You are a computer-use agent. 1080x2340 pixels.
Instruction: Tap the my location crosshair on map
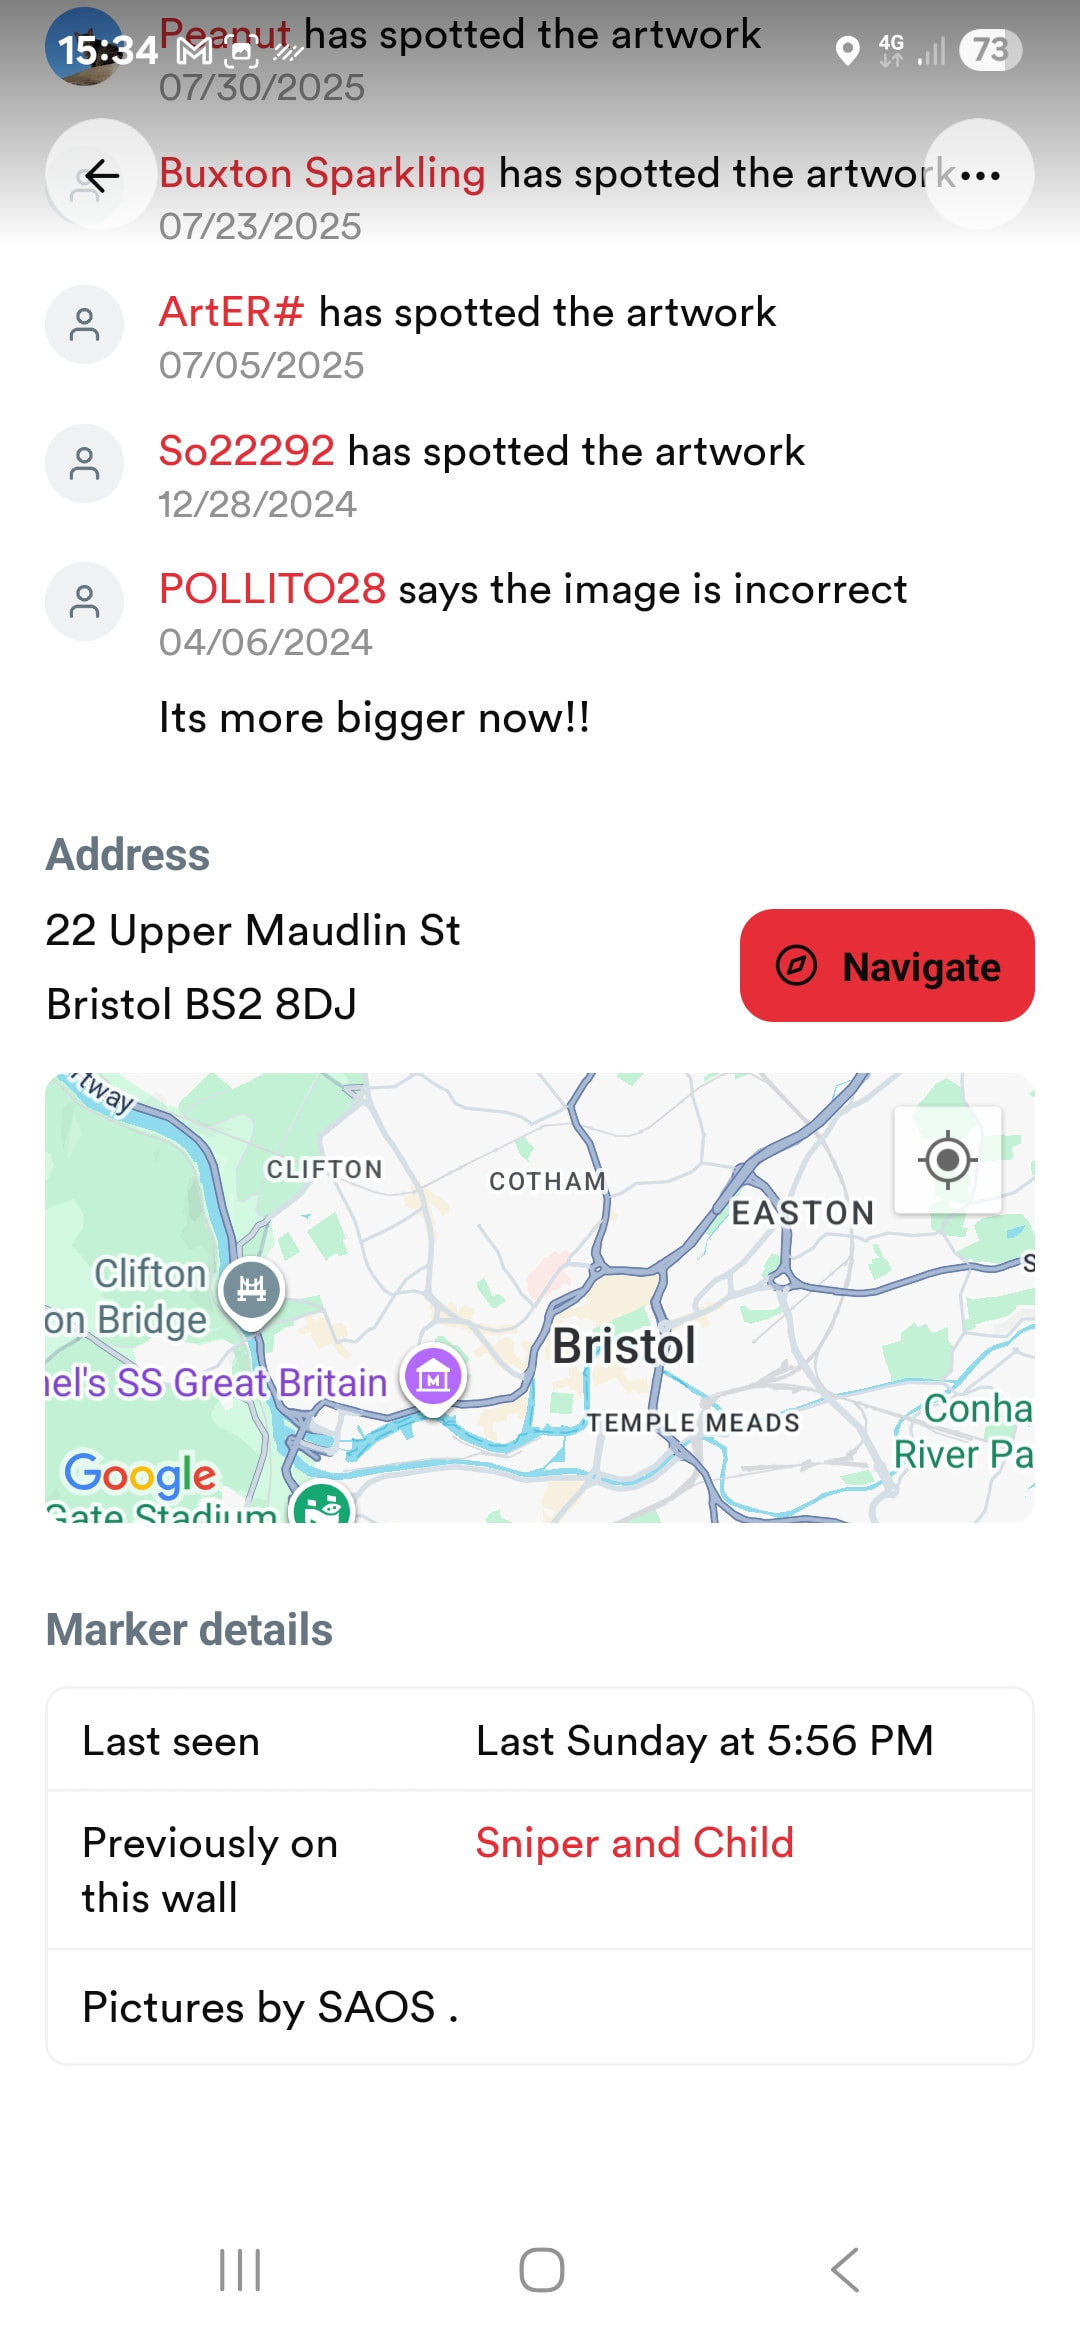947,1160
